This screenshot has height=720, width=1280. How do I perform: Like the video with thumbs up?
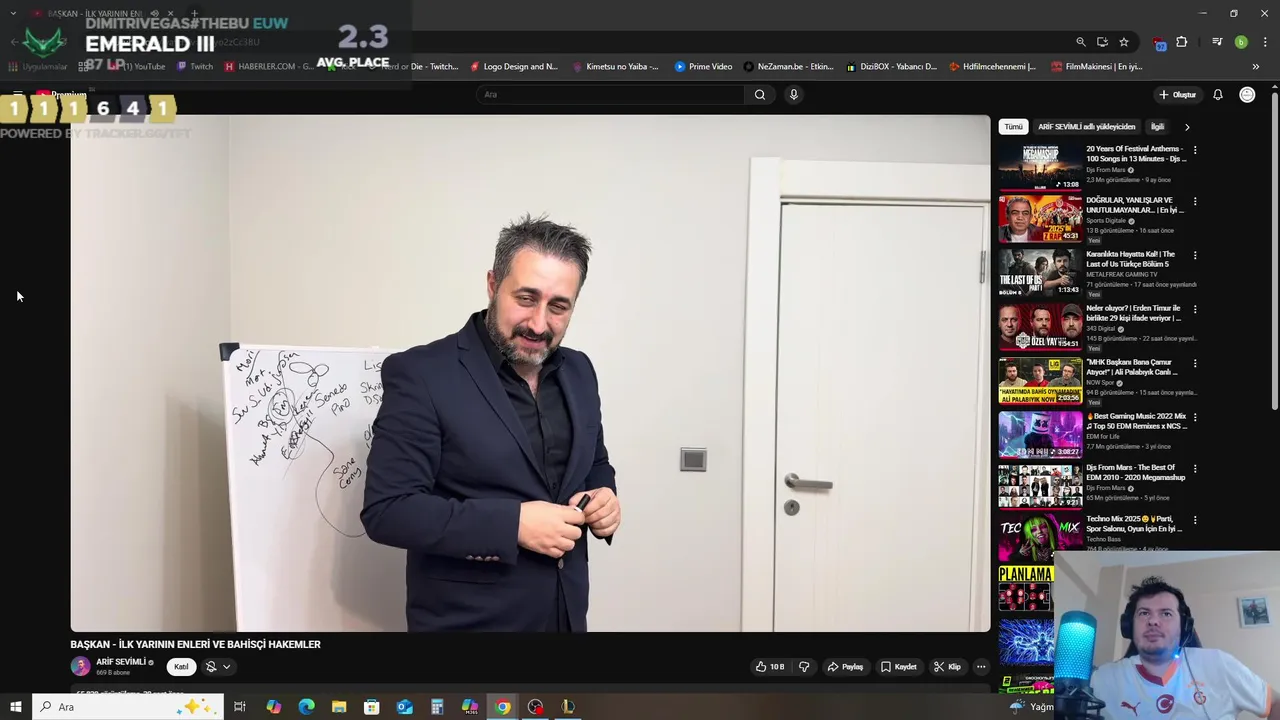tap(770, 667)
